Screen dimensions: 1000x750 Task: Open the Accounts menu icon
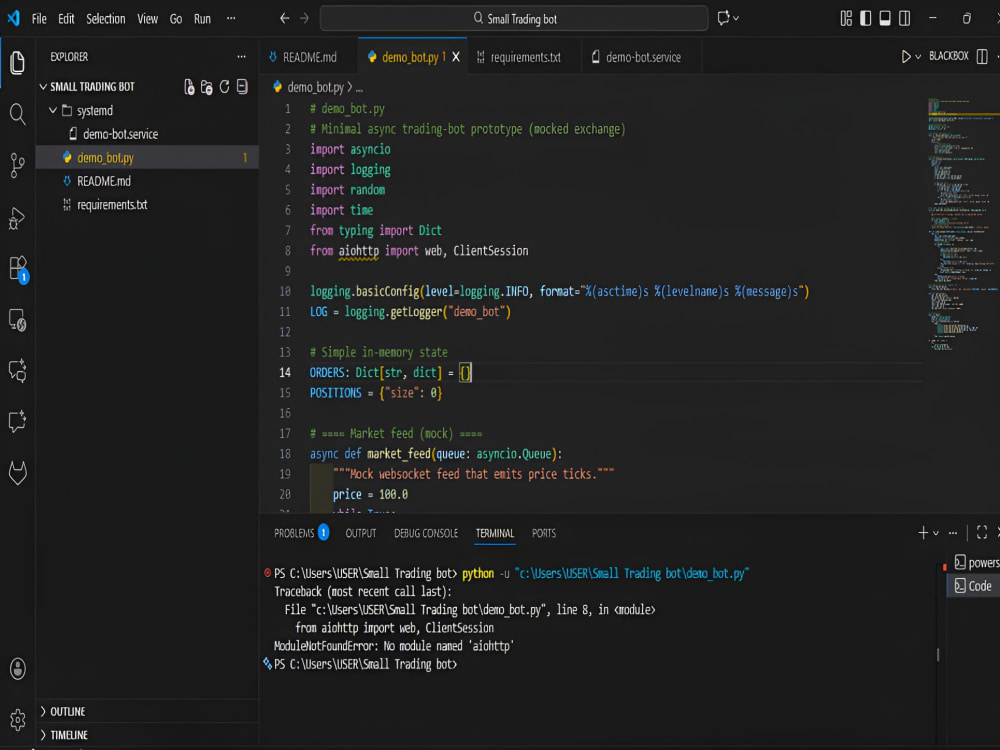[x=17, y=668]
